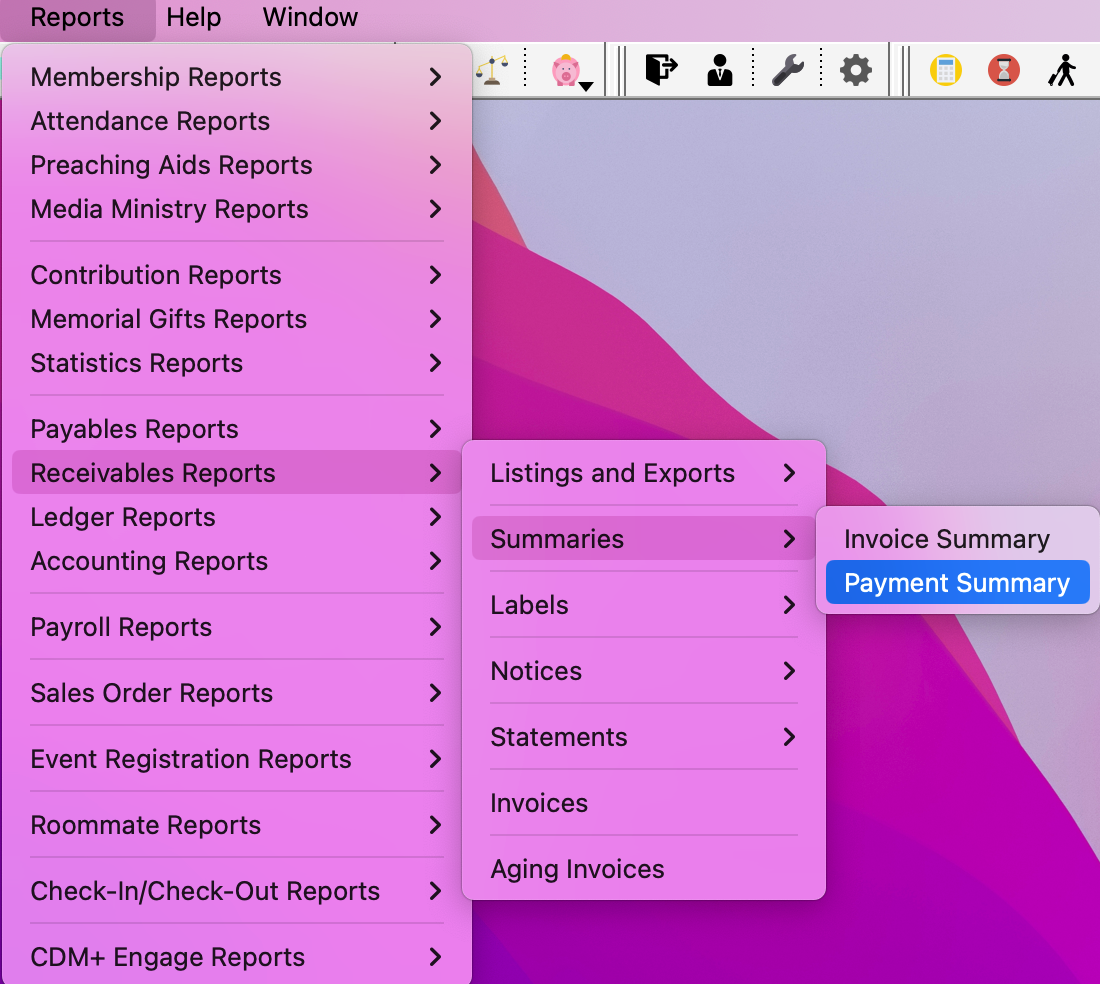Expand the Statements submenu chevron
The image size is (1100, 984).
coord(789,737)
